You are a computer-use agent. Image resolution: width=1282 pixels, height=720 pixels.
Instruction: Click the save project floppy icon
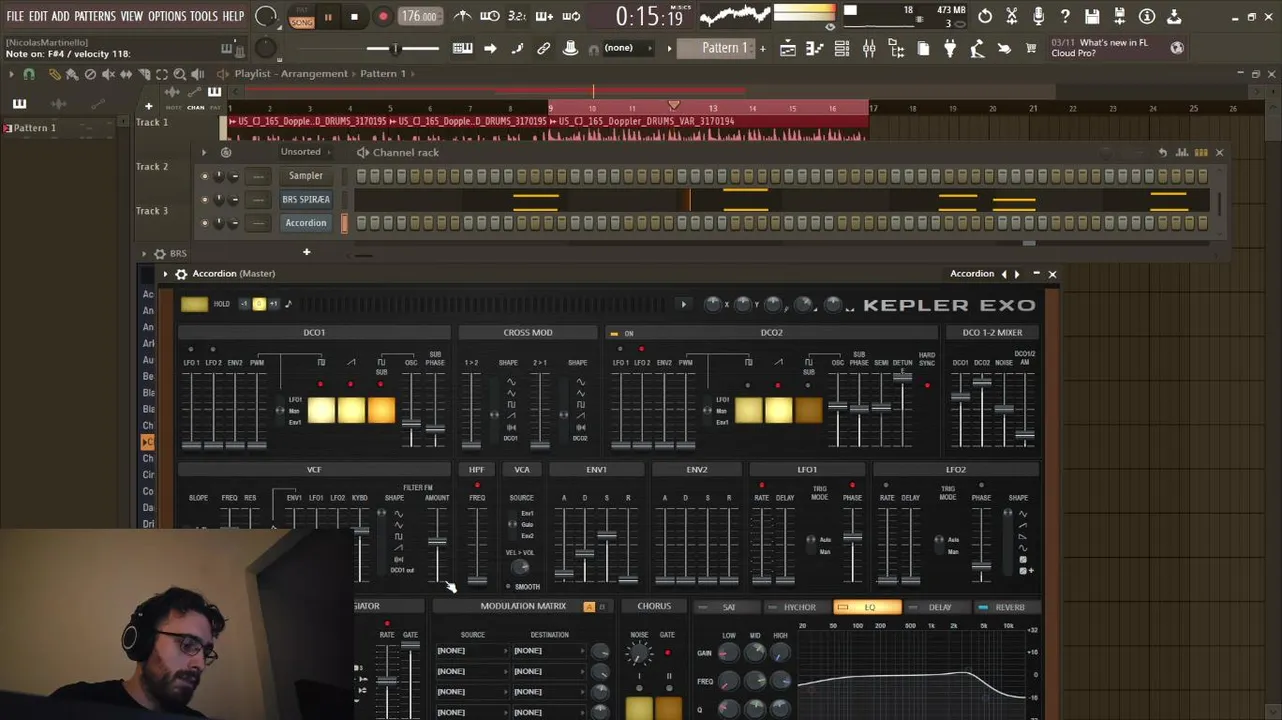point(1092,16)
